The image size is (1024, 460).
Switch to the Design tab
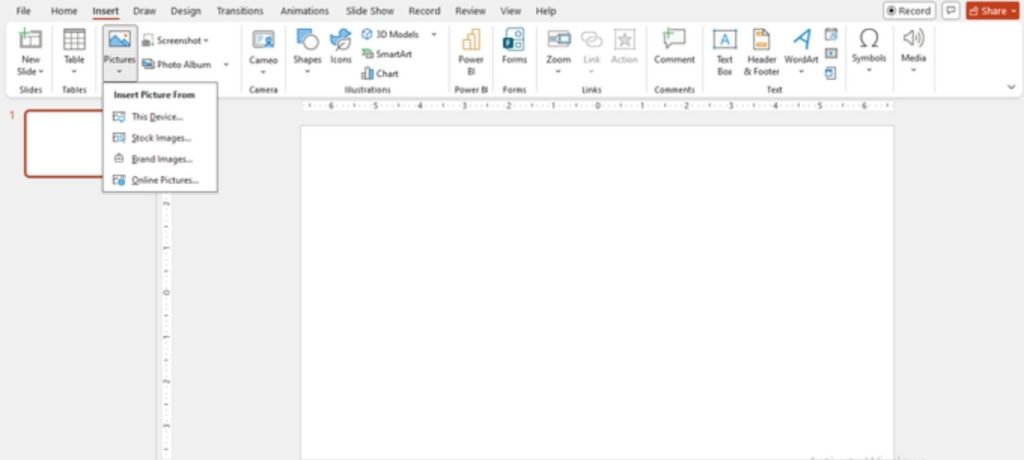pos(186,11)
